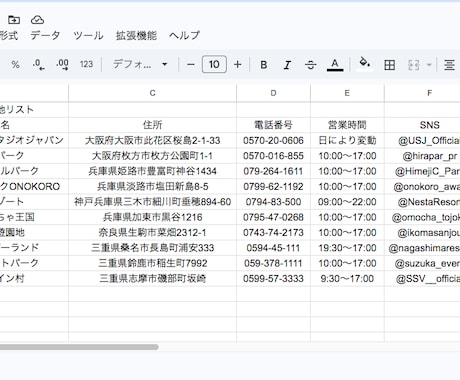Increase decimal places
Viewport: 460px width, 380px height.
click(62, 65)
